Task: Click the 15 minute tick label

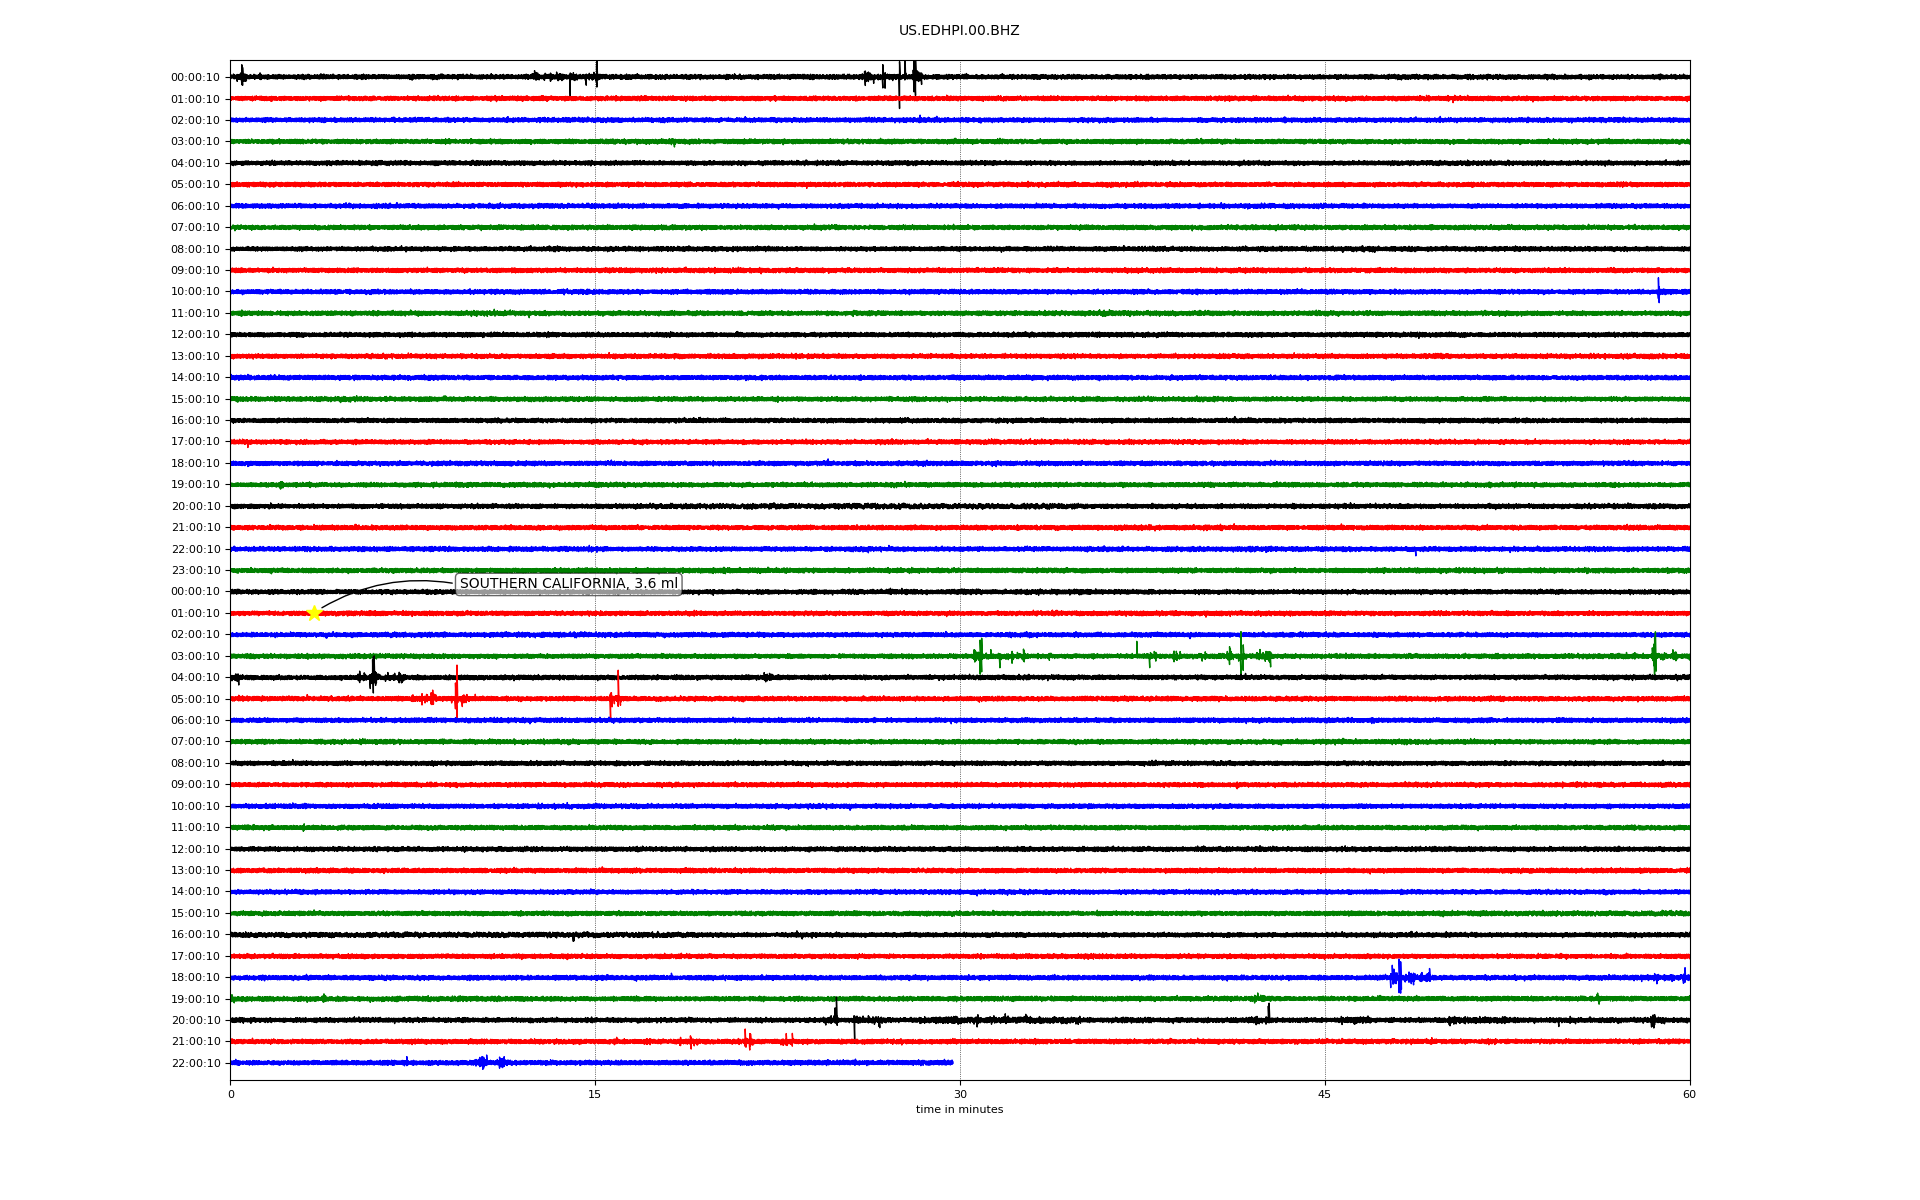Action: point(595,1094)
